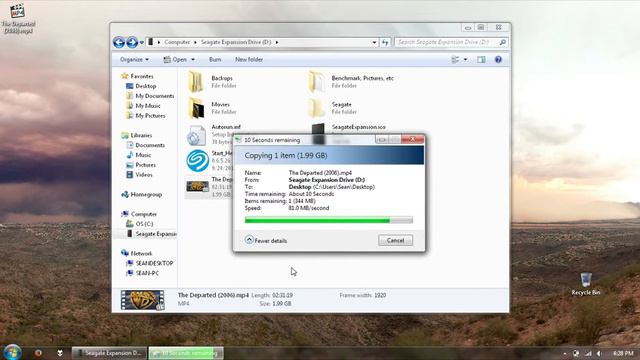This screenshot has height=360, width=640.
Task: Open the view options dropdown arrow
Action: pos(465,60)
